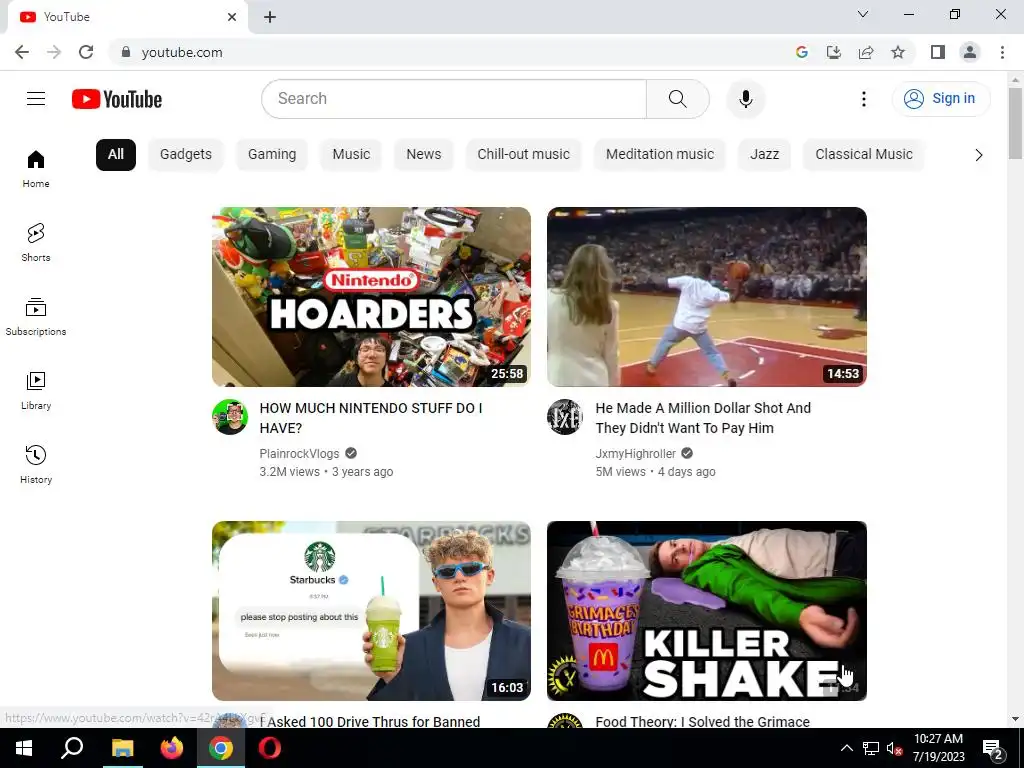The width and height of the screenshot is (1024, 768).
Task: Focus the YouTube Search field
Action: [454, 99]
